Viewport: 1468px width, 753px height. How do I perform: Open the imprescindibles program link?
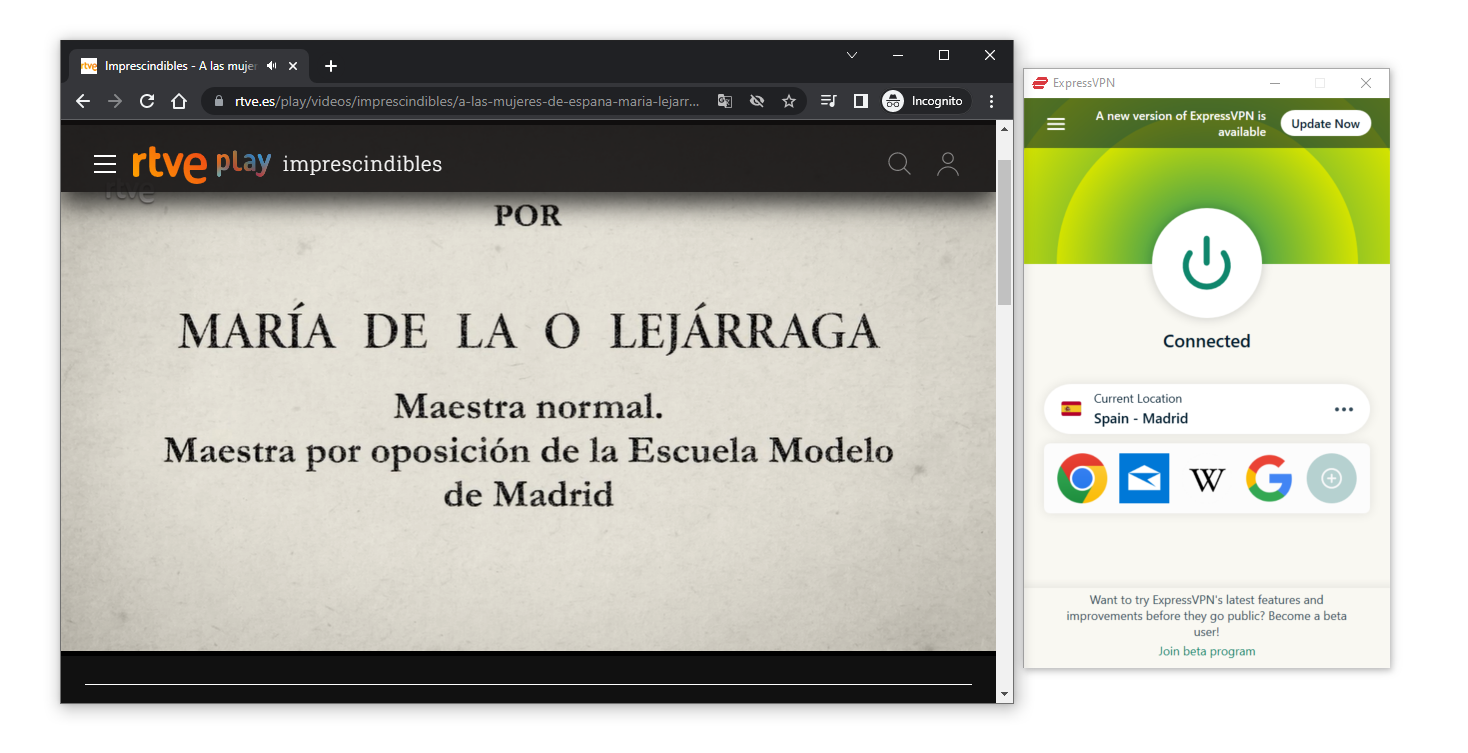pyautogui.click(x=362, y=164)
